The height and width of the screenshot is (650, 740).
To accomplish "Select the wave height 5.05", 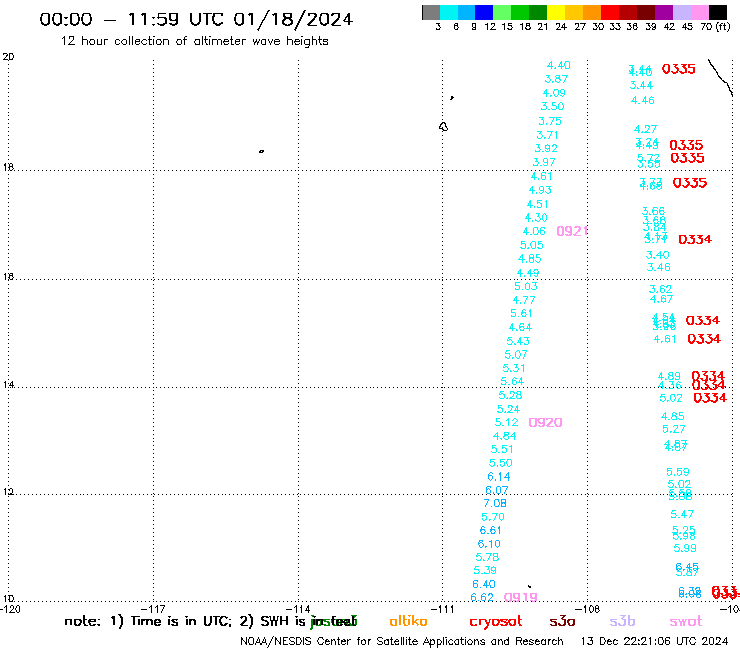I will point(531,245).
